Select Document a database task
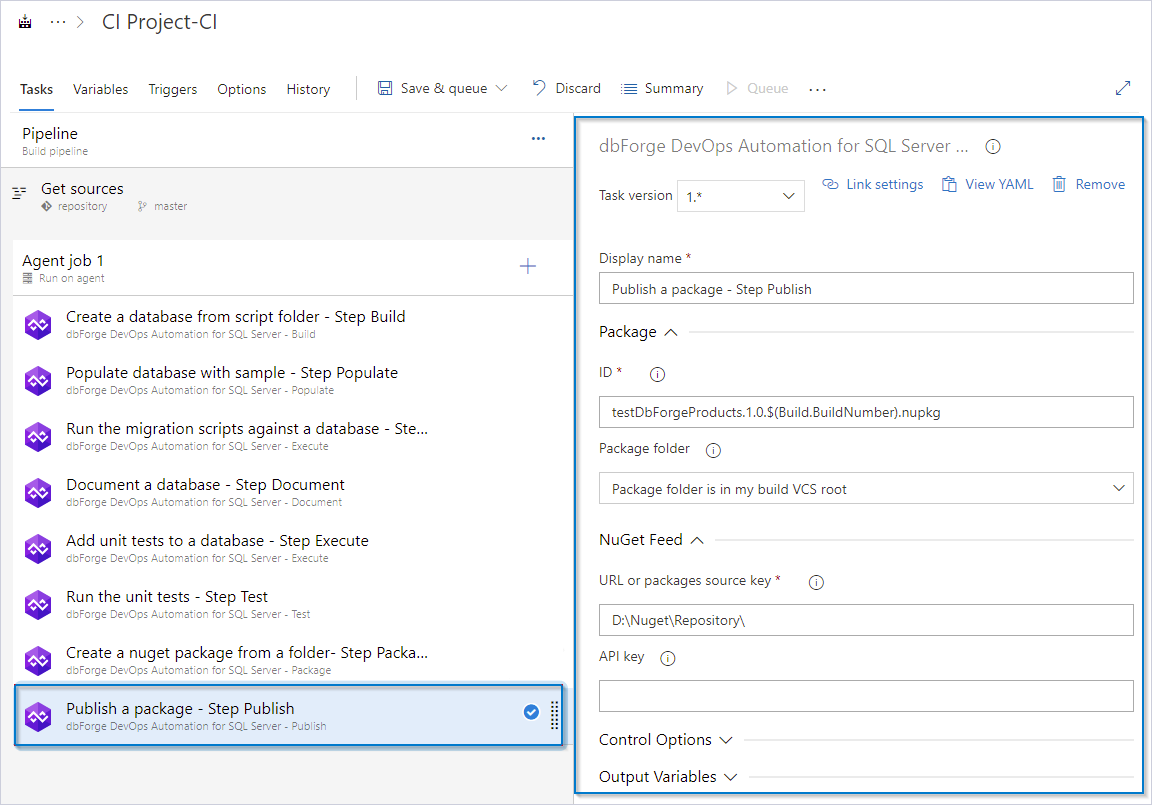The height and width of the screenshot is (805, 1152). (x=293, y=492)
